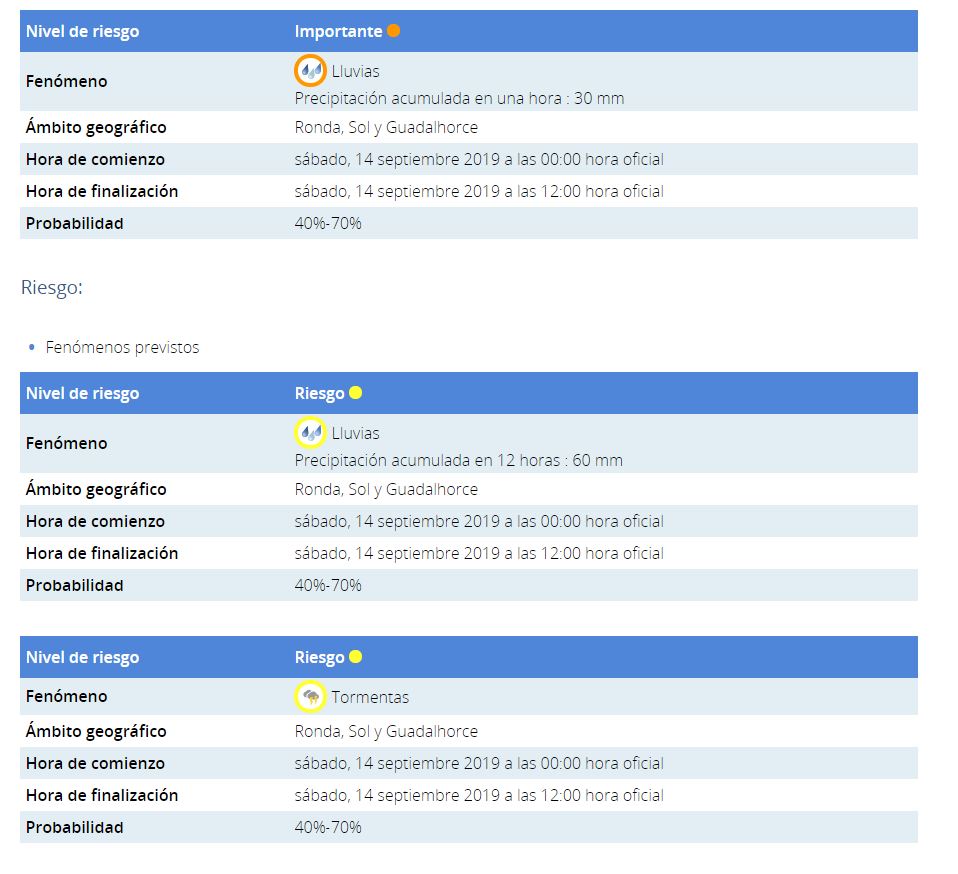Click the 'Fenómenos previstos' bullet item

coord(122,348)
